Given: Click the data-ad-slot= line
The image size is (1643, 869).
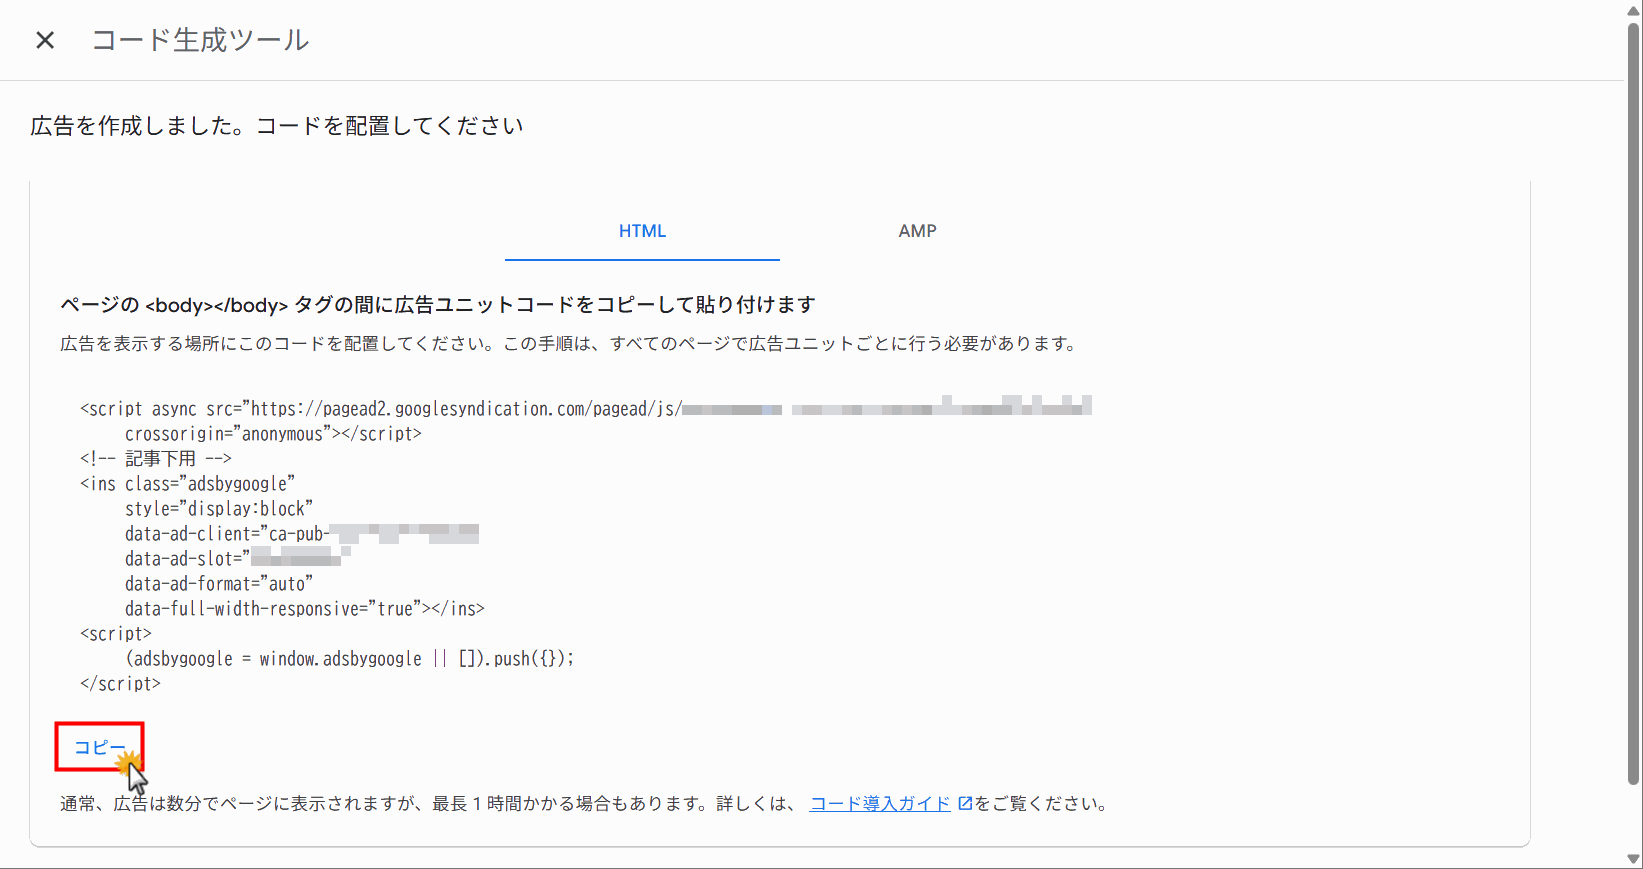Looking at the screenshot, I should click(x=238, y=559).
